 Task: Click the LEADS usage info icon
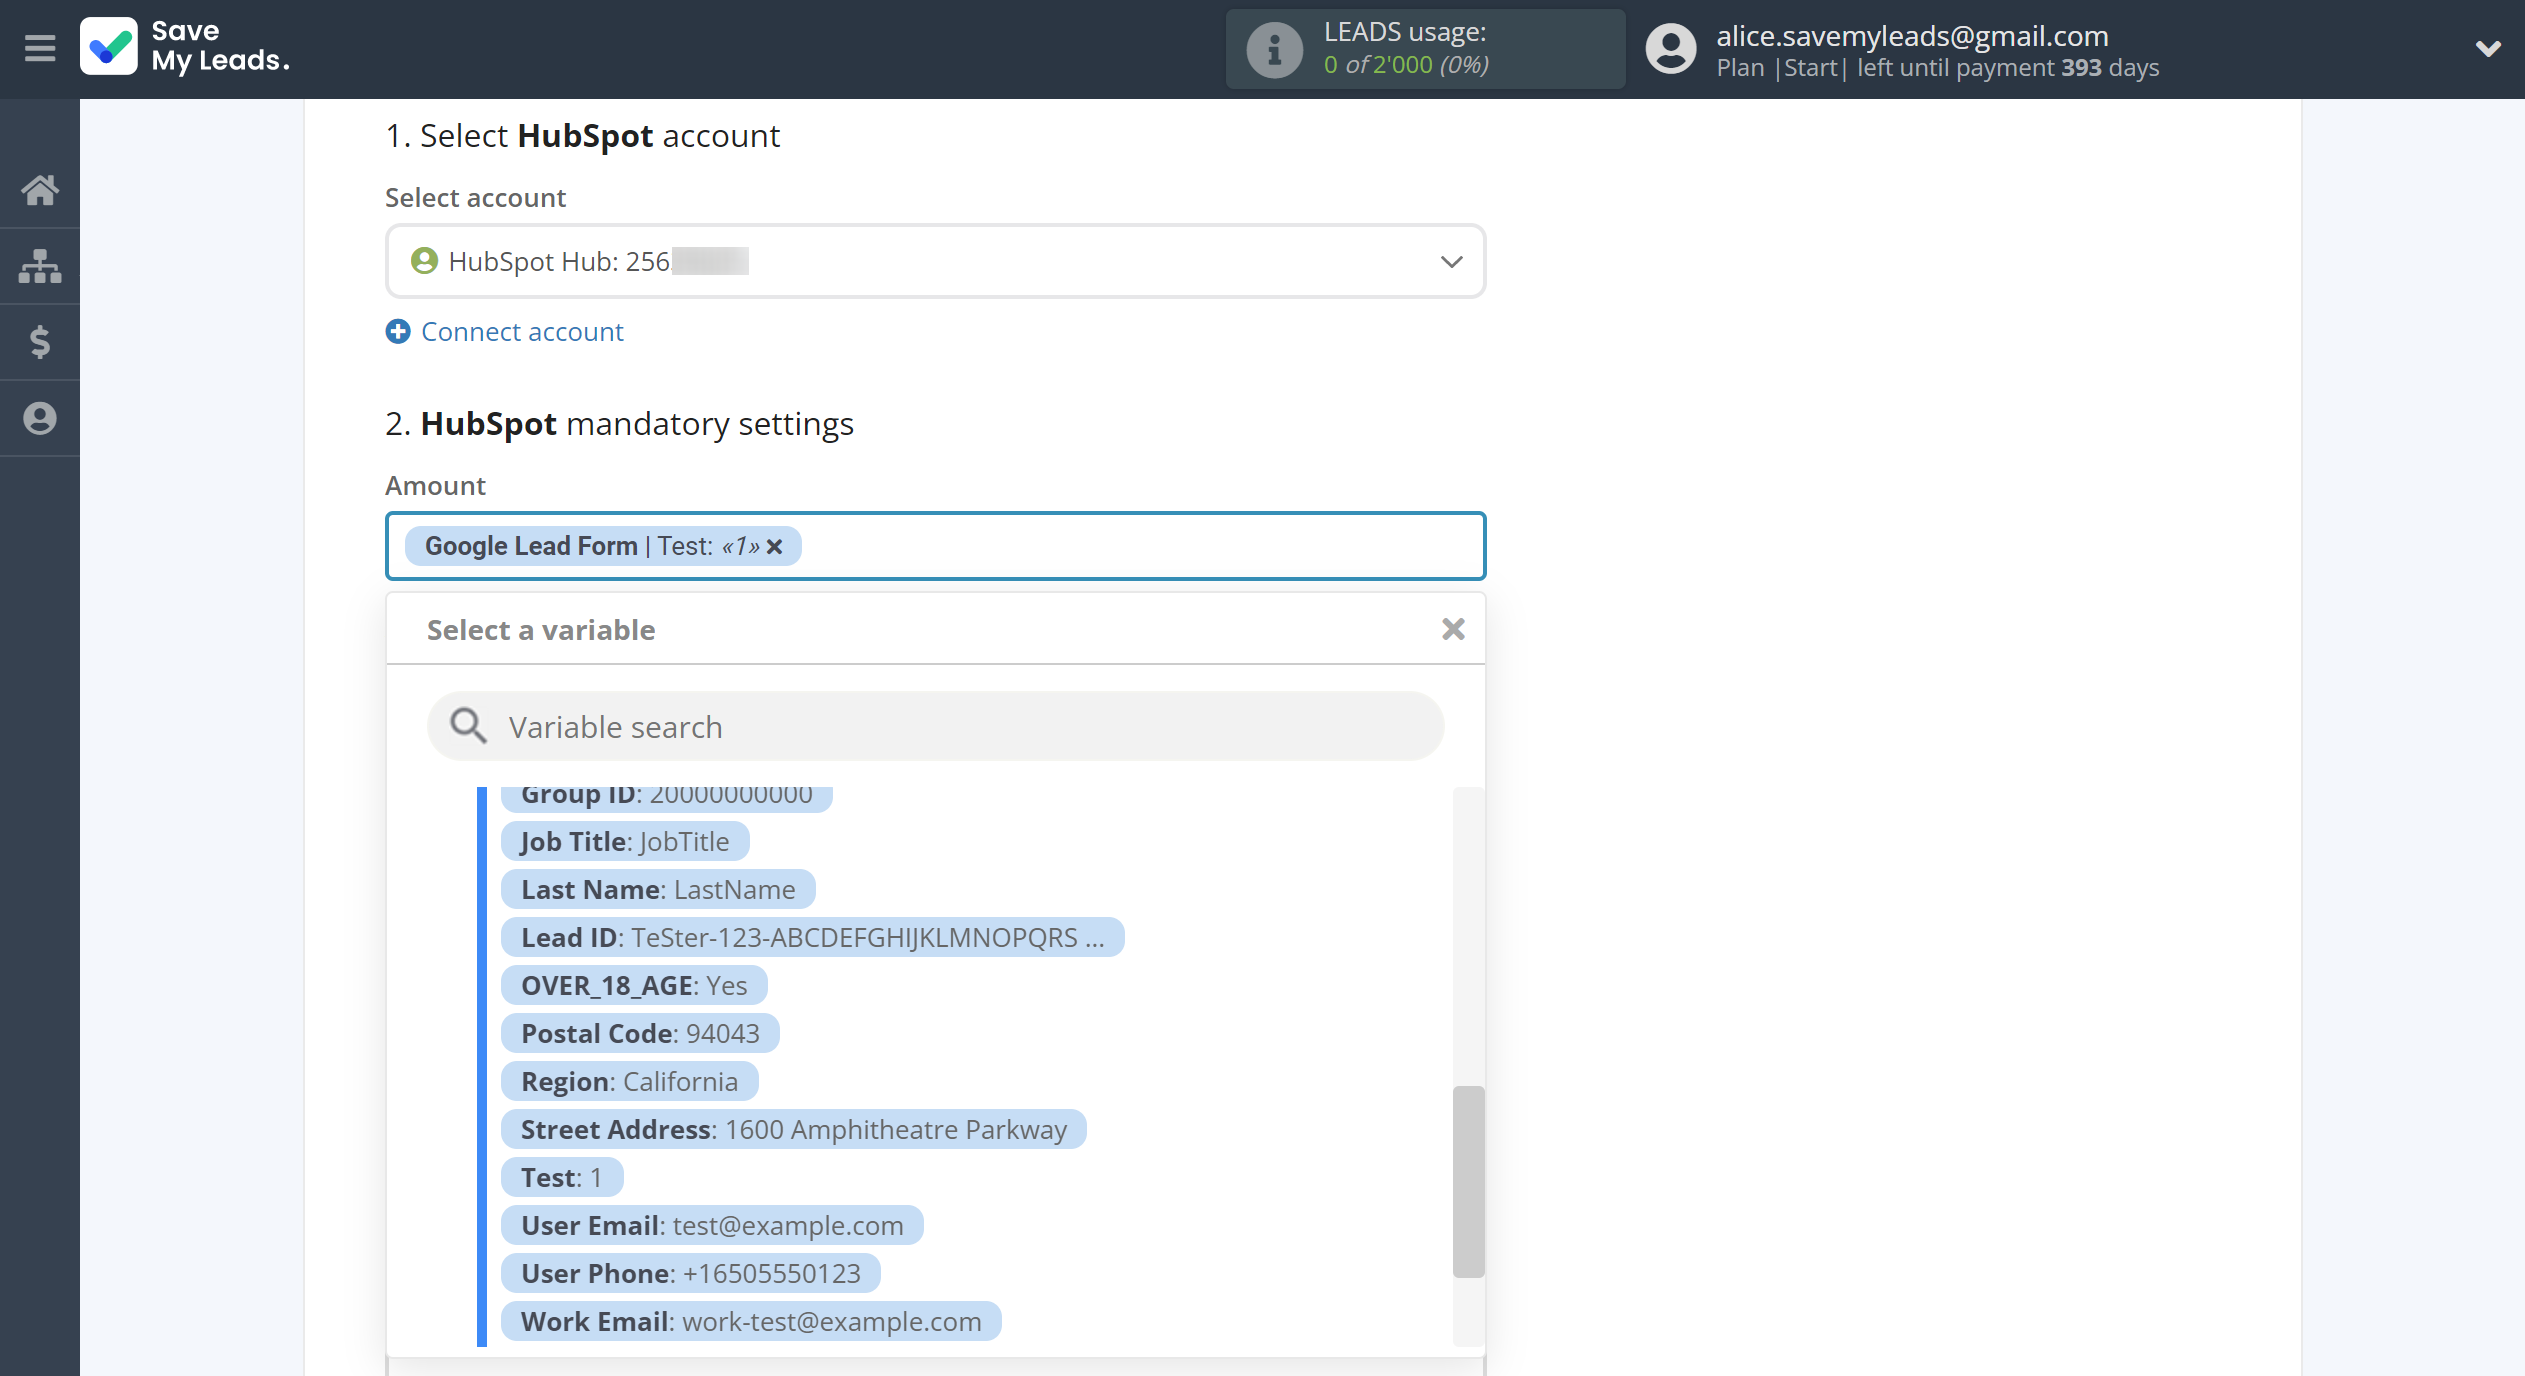point(1274,49)
